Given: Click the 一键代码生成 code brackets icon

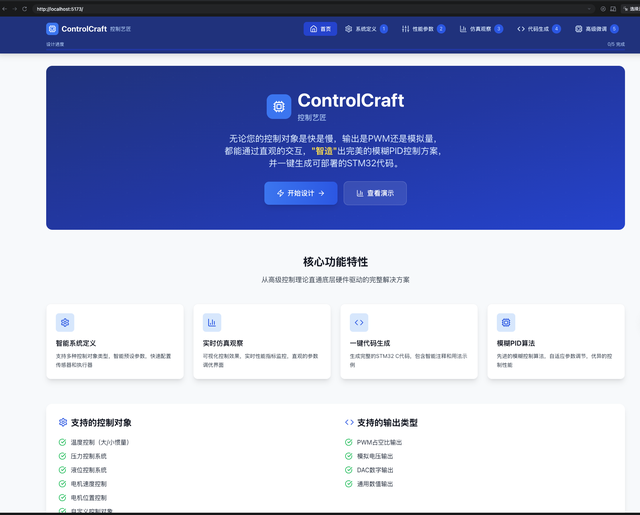Looking at the screenshot, I should (359, 322).
